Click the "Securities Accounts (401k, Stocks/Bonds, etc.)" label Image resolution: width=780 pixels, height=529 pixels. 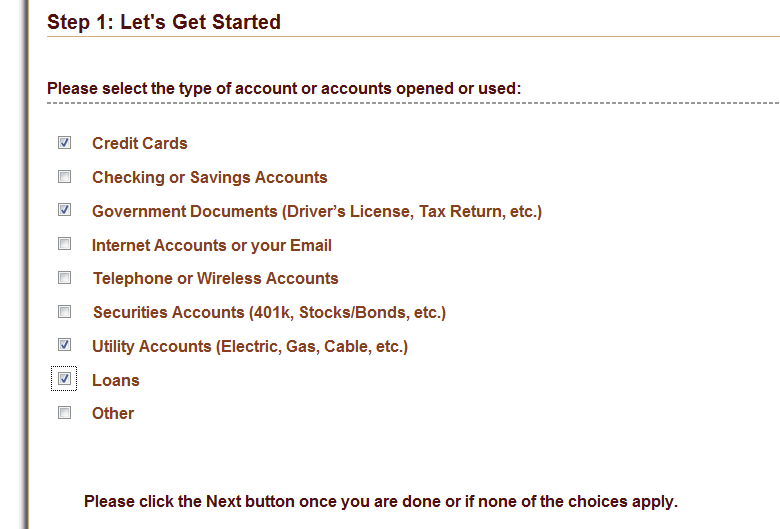269,313
